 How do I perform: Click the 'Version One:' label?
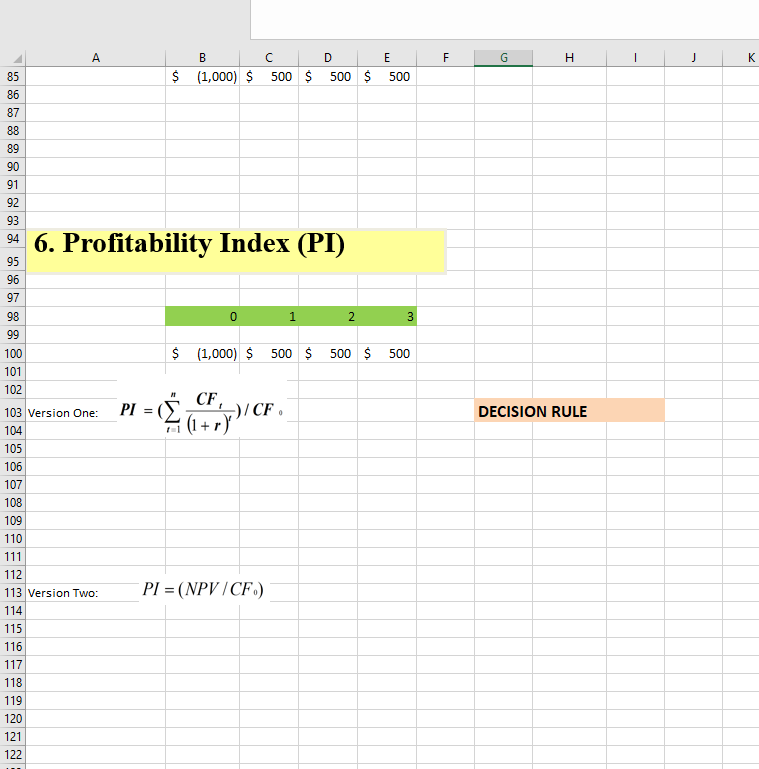coord(63,413)
